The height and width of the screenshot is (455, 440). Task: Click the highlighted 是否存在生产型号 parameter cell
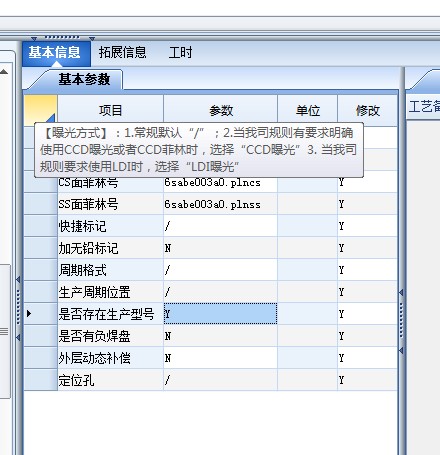pos(220,314)
